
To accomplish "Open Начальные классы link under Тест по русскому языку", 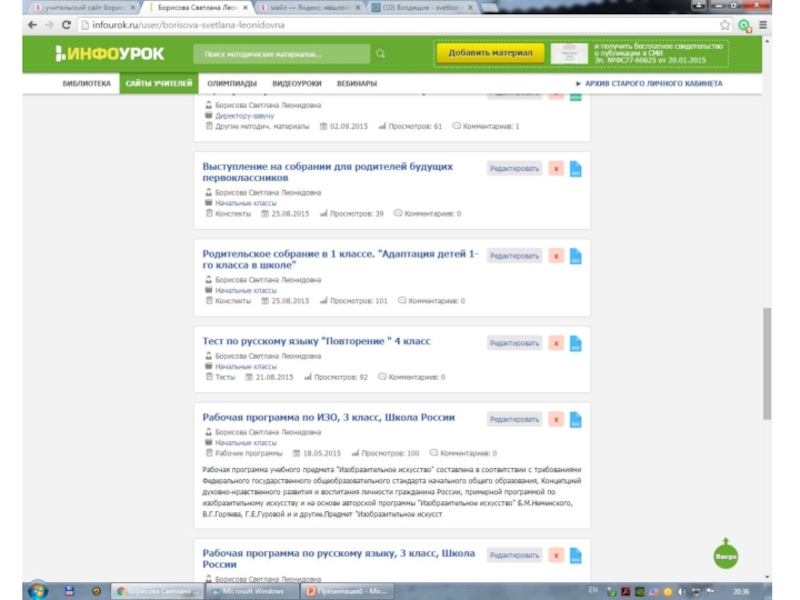I will tap(246, 367).
